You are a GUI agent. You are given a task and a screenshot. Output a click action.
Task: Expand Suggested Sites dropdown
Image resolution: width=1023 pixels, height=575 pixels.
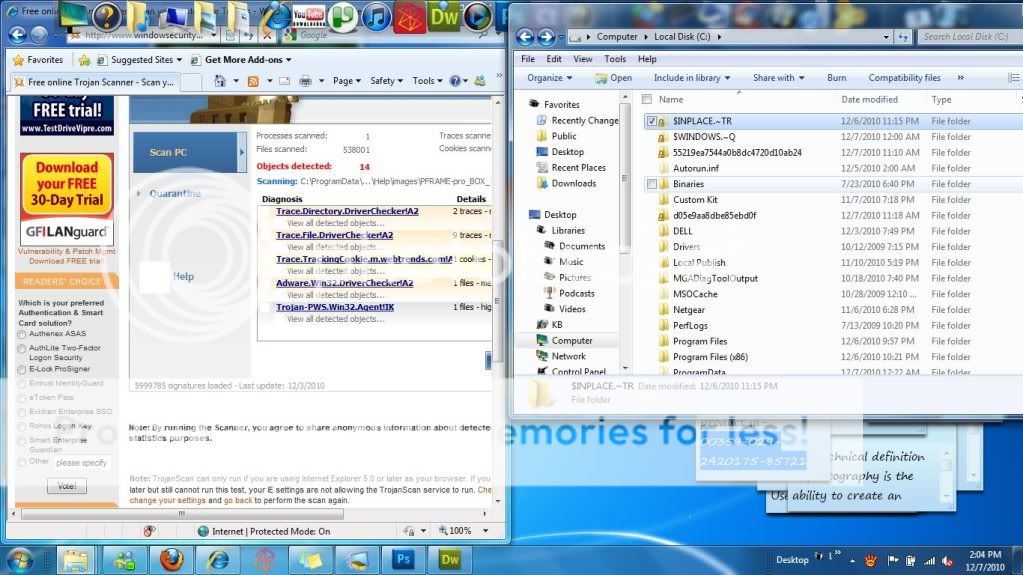[x=179, y=60]
